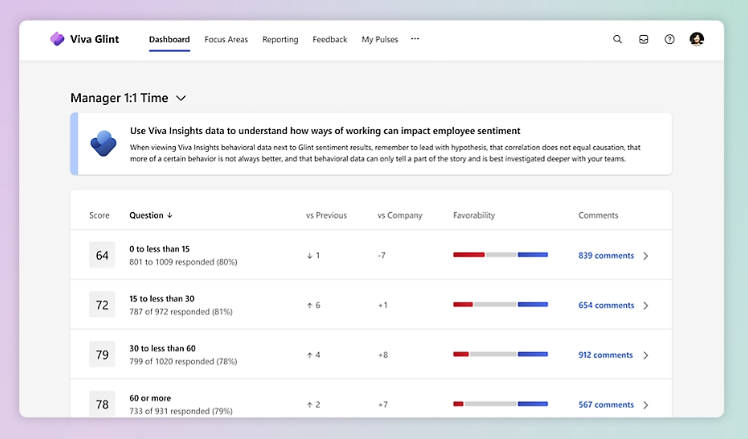Go to the Feedback tab

click(330, 39)
